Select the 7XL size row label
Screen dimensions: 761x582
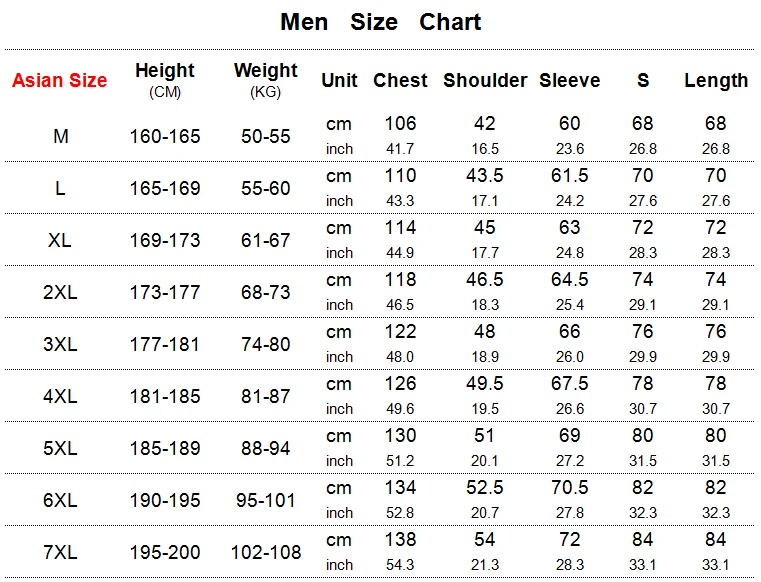[x=60, y=552]
